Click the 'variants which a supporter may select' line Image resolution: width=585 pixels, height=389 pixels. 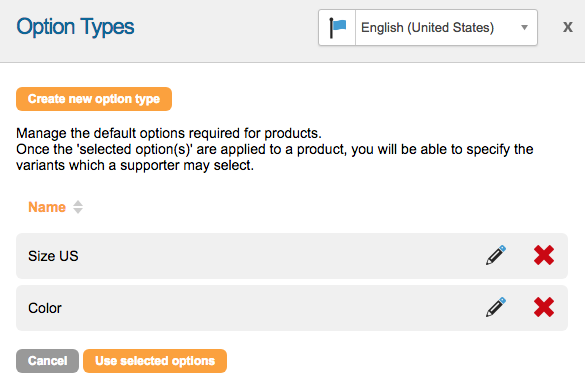coord(135,165)
